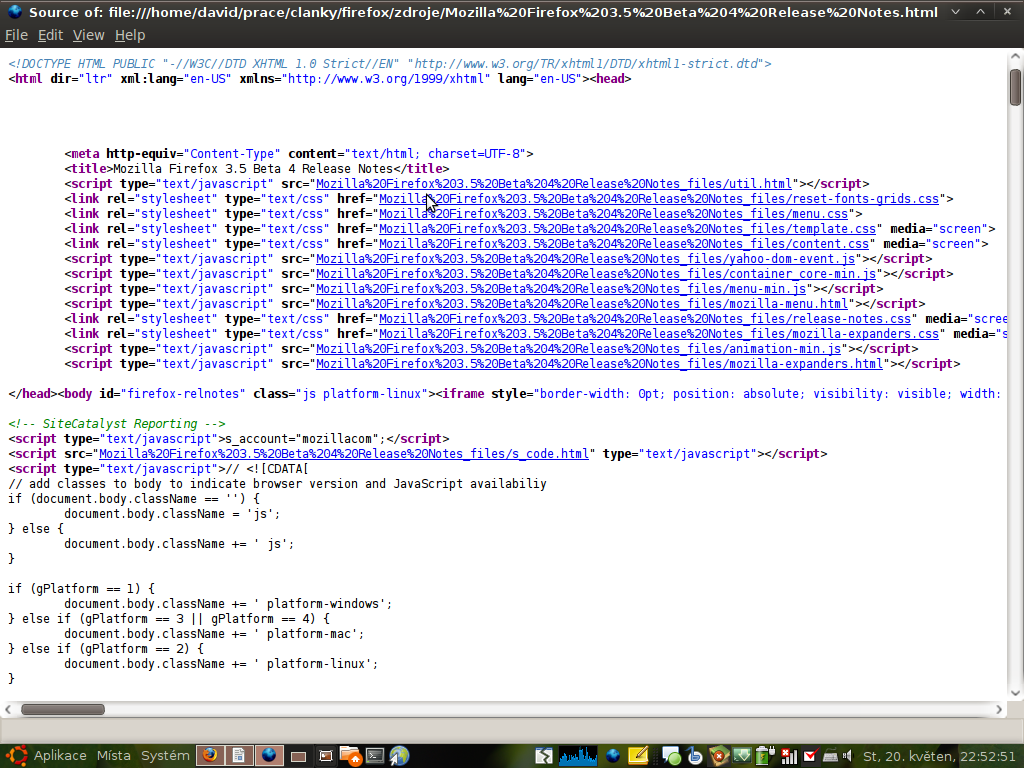
Task: Click the small globe tray icon
Action: pyautogui.click(x=613, y=756)
